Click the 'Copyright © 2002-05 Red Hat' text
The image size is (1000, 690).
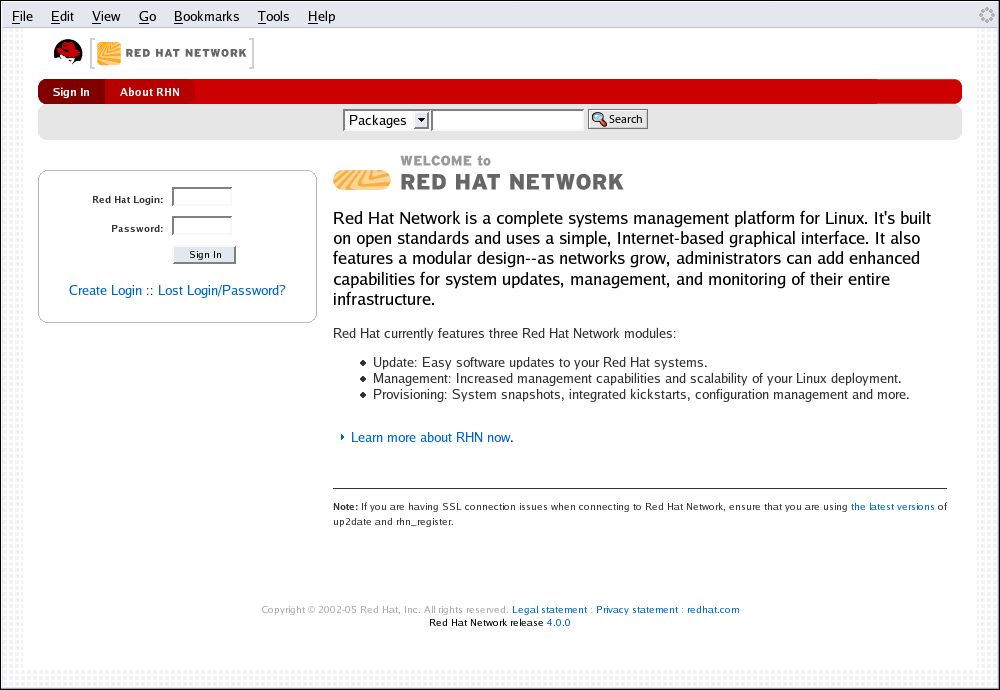[x=385, y=610]
